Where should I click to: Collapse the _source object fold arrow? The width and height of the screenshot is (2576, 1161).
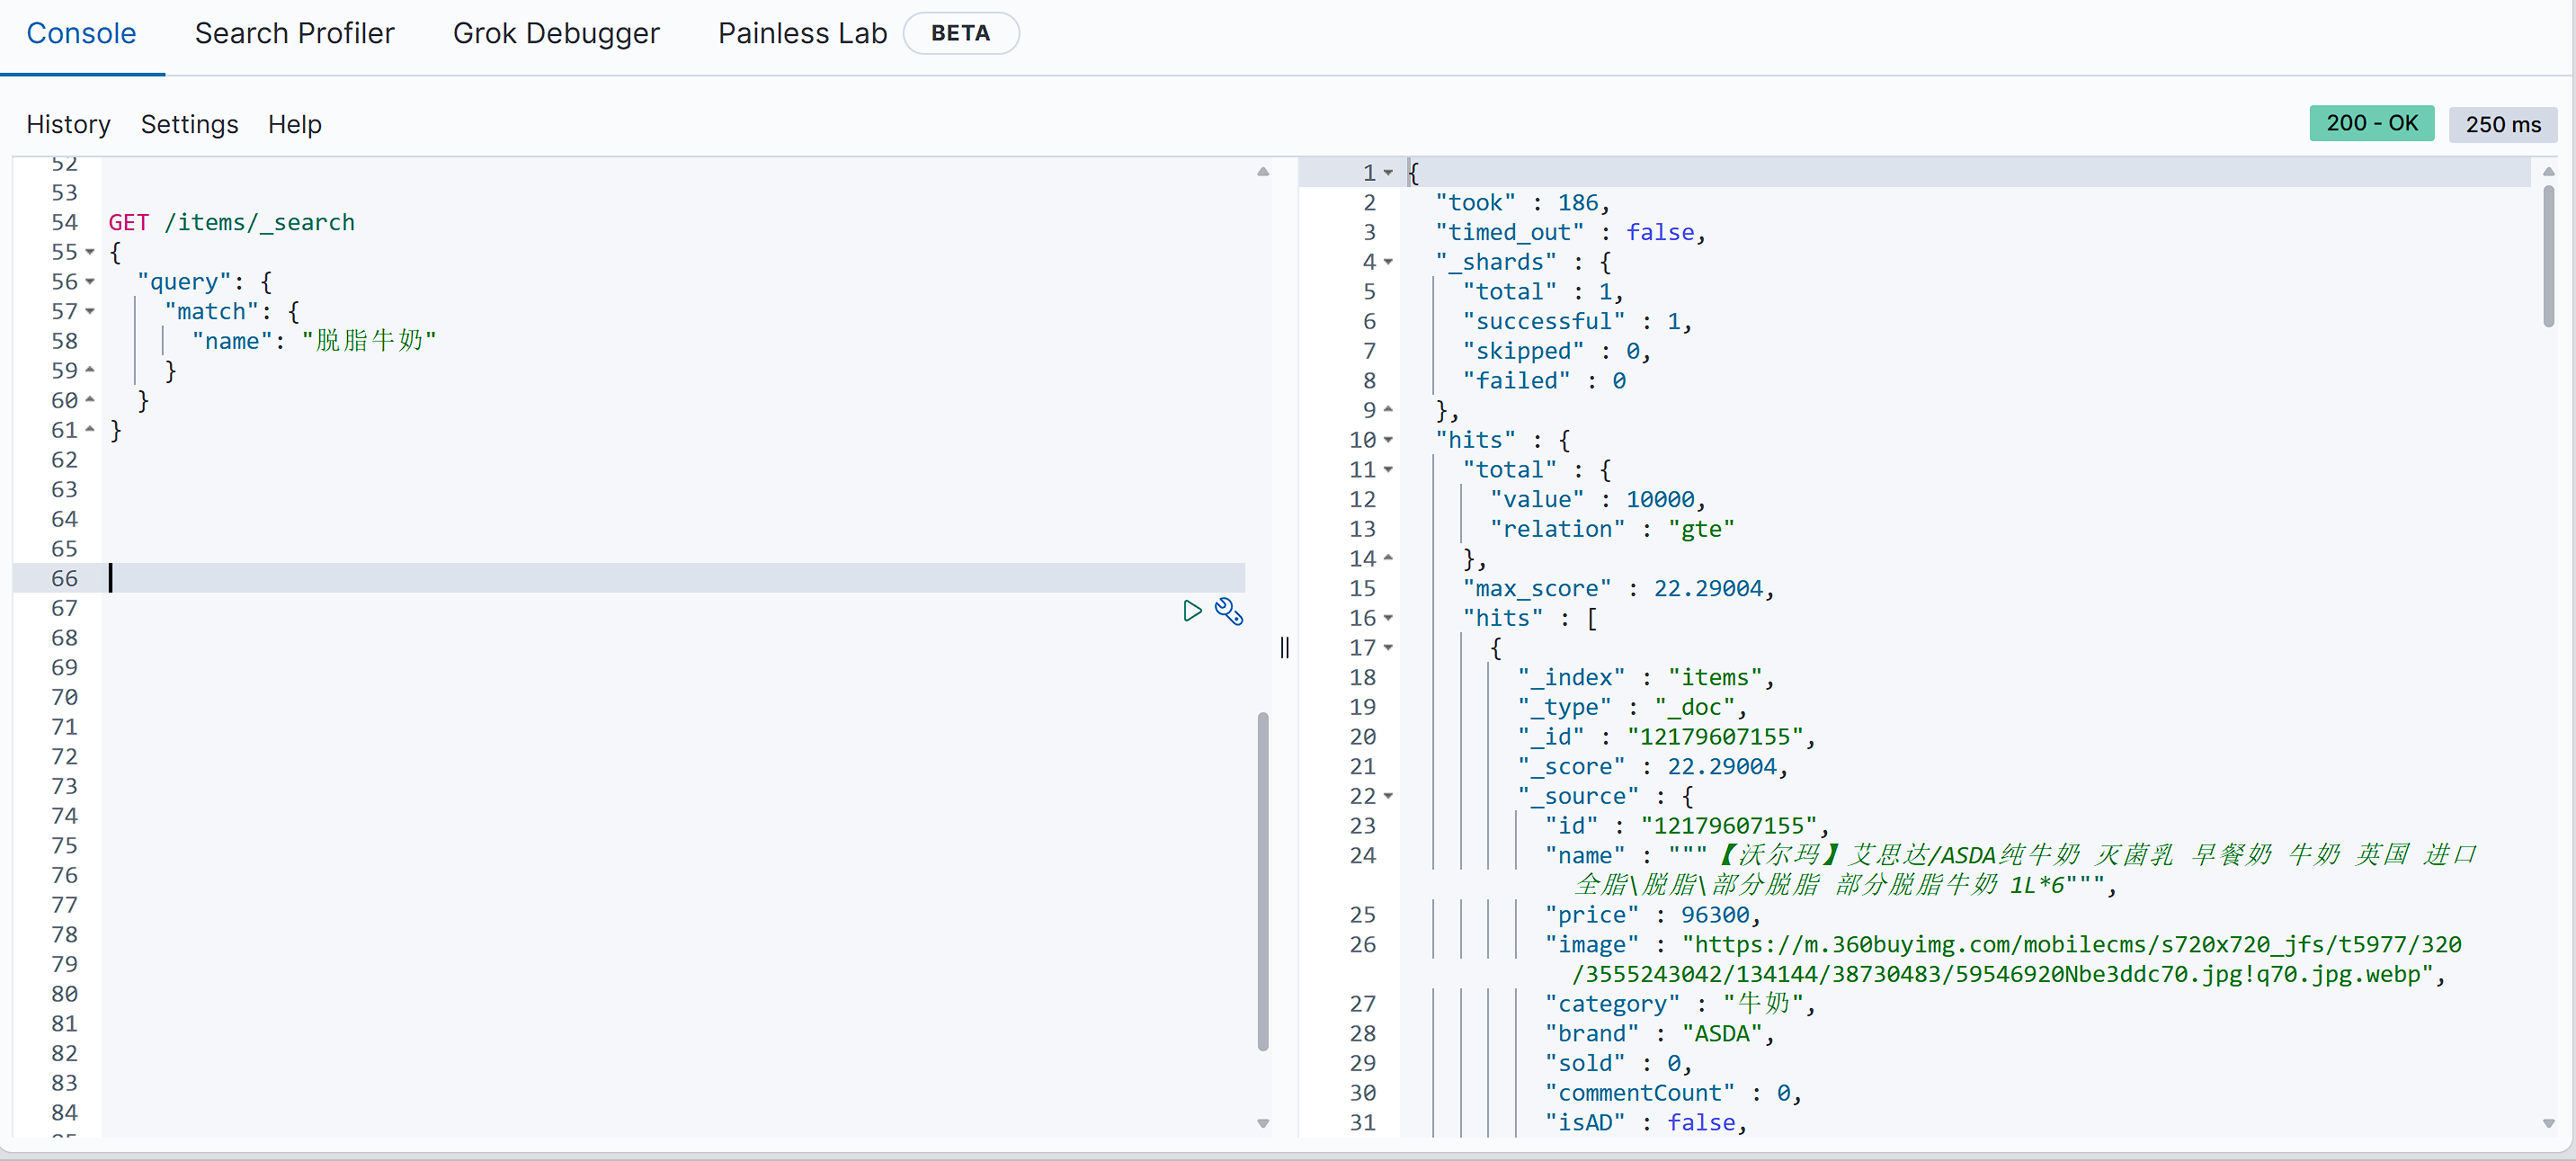pyautogui.click(x=1388, y=796)
